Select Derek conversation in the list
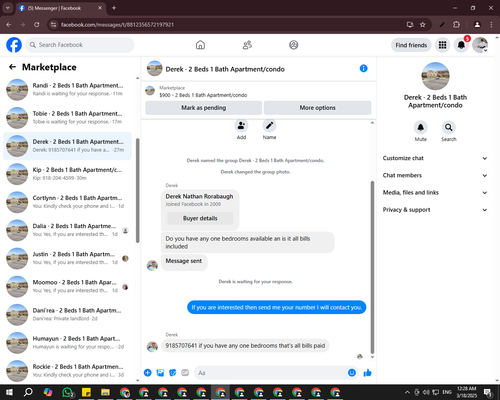This screenshot has height=400, width=500. [x=67, y=146]
